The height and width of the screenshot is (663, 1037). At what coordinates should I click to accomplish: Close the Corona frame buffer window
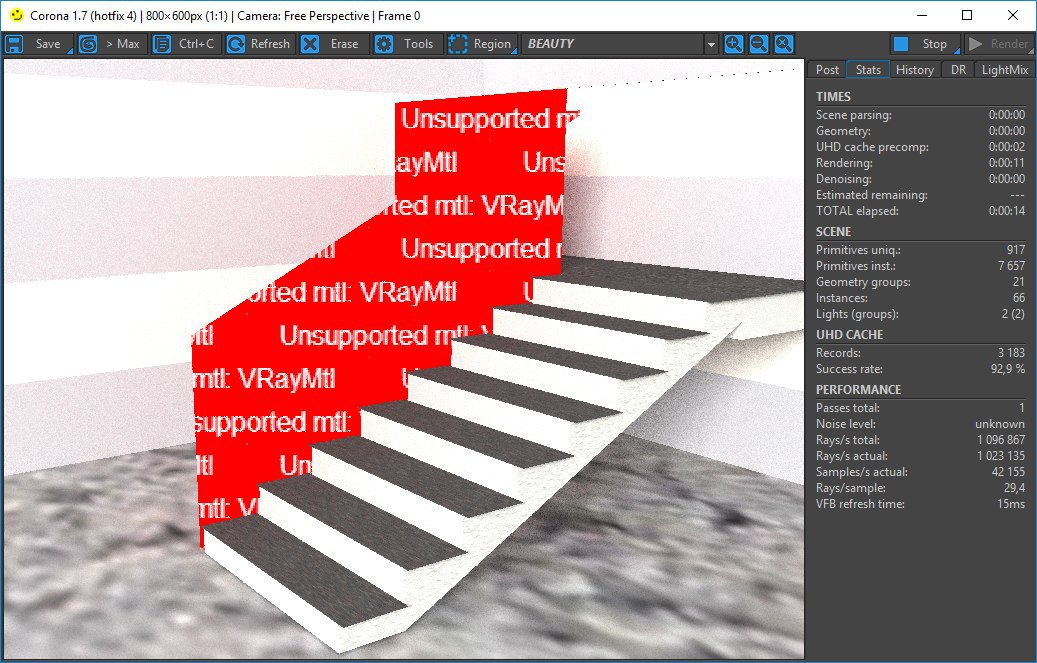click(x=1013, y=15)
